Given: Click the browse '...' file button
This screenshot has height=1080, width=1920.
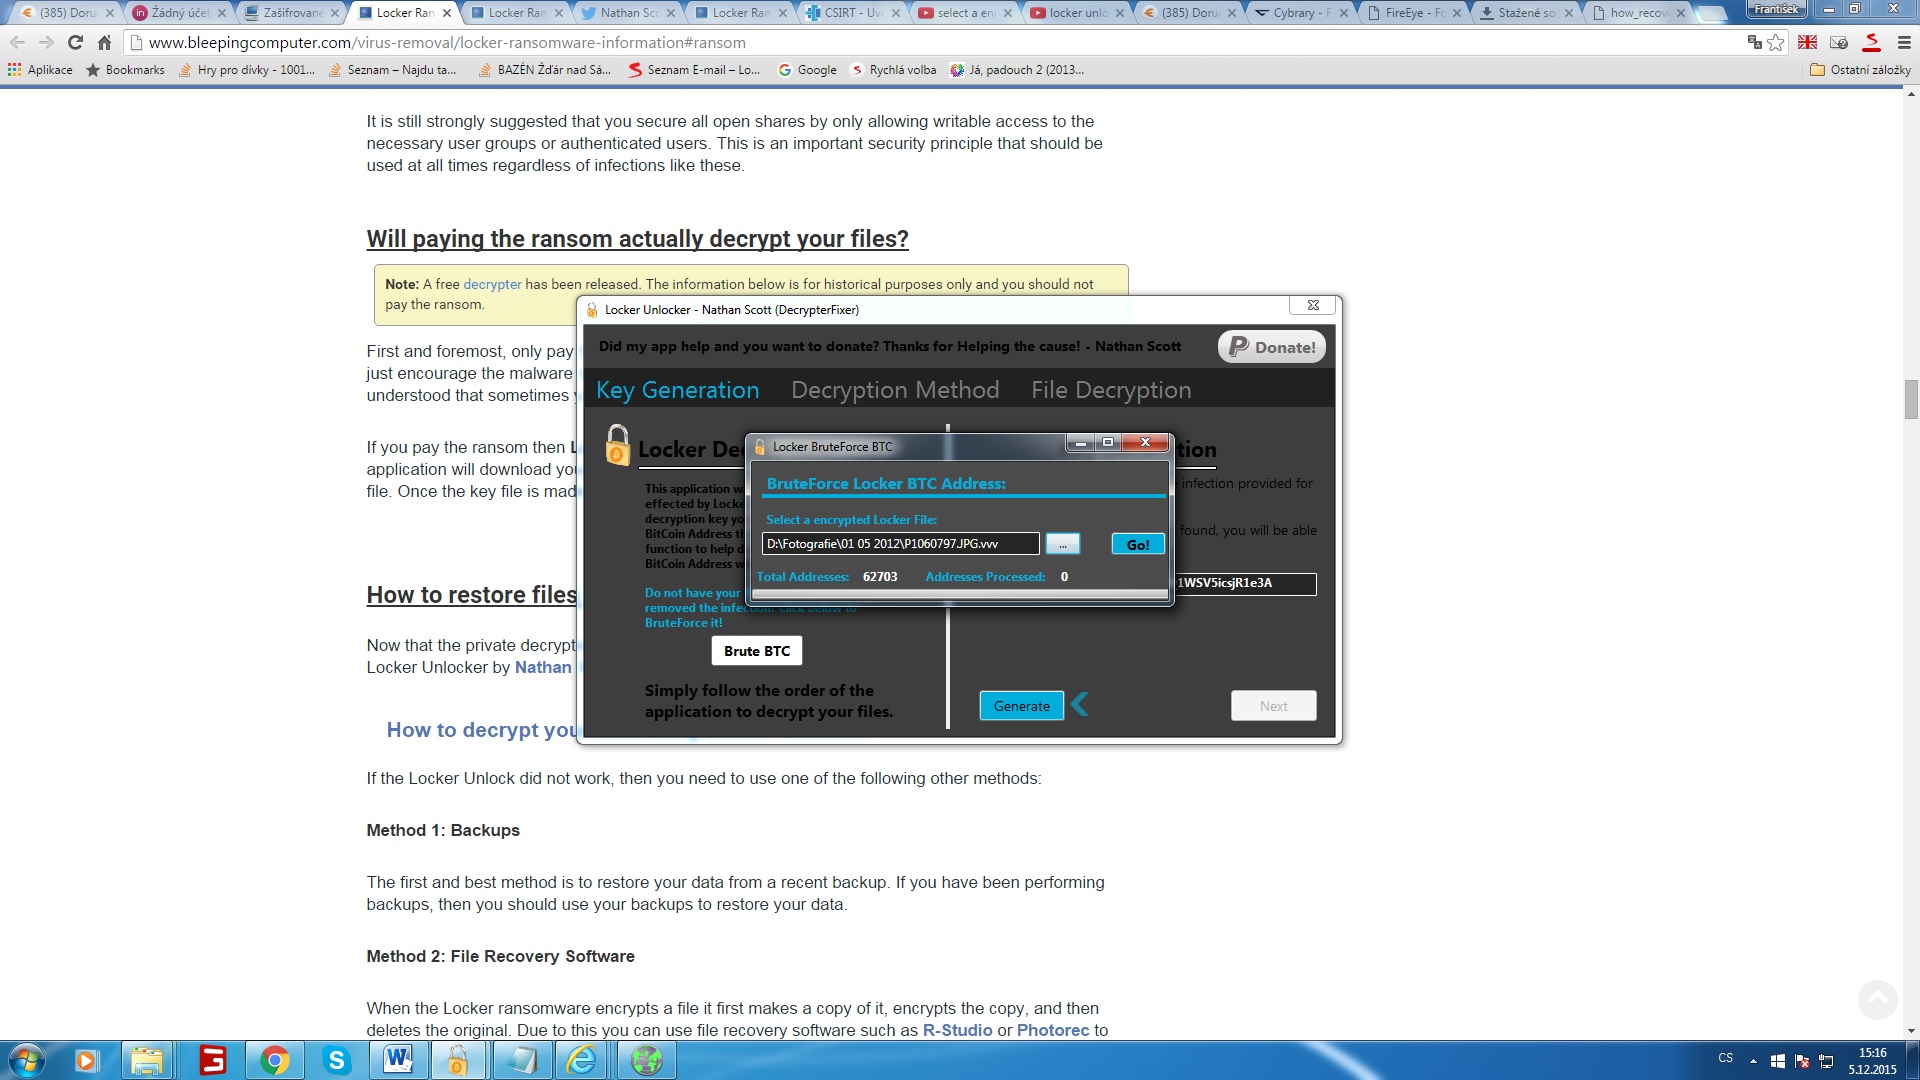Looking at the screenshot, I should (x=1063, y=544).
